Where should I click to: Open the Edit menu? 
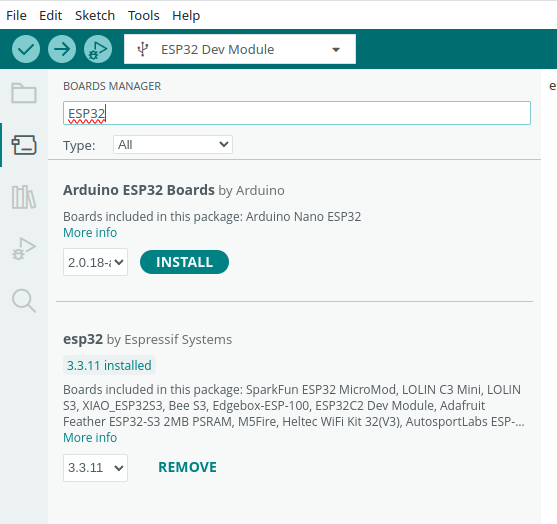coord(50,16)
